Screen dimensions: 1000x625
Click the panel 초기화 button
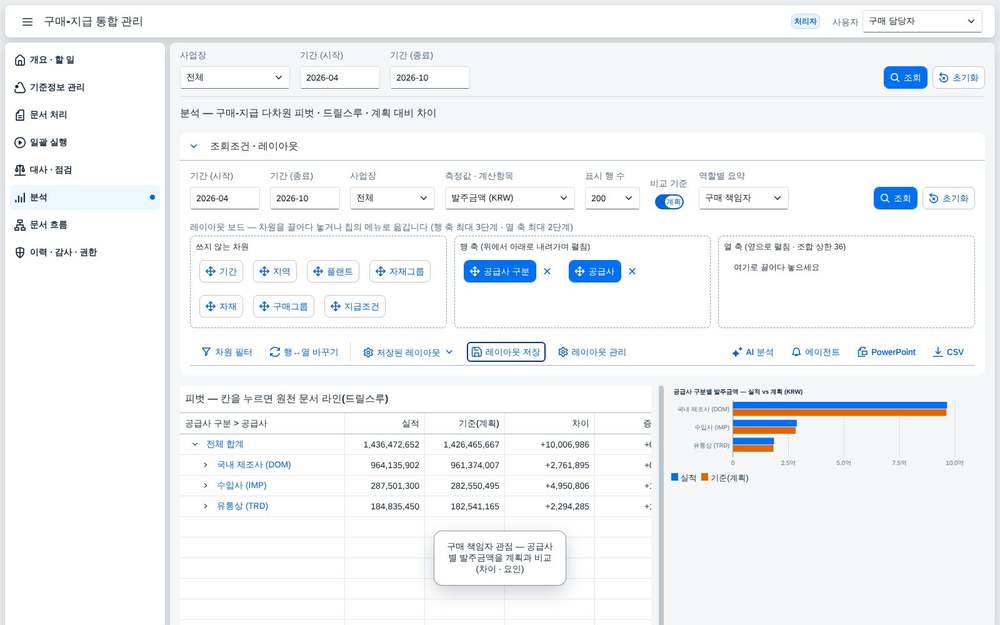tap(948, 198)
